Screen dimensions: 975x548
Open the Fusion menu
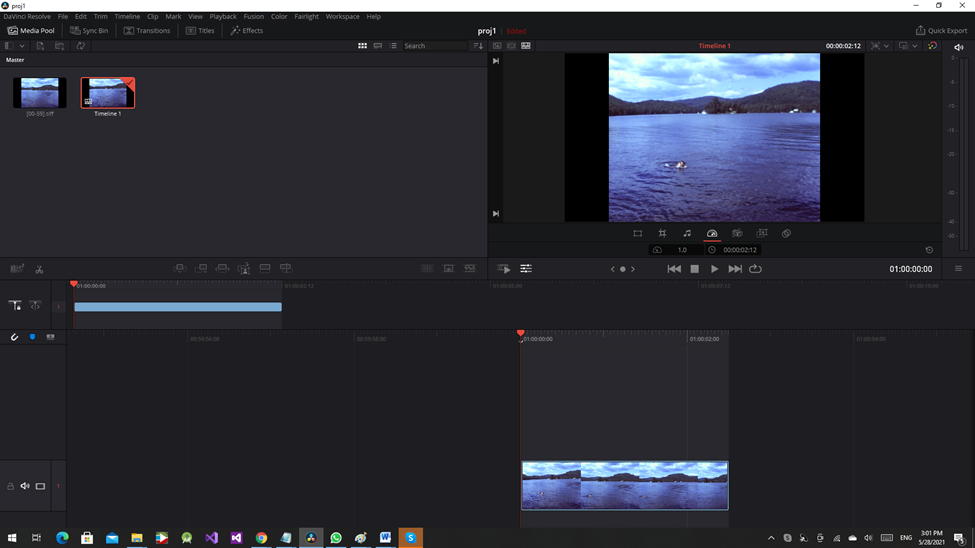pyautogui.click(x=253, y=16)
